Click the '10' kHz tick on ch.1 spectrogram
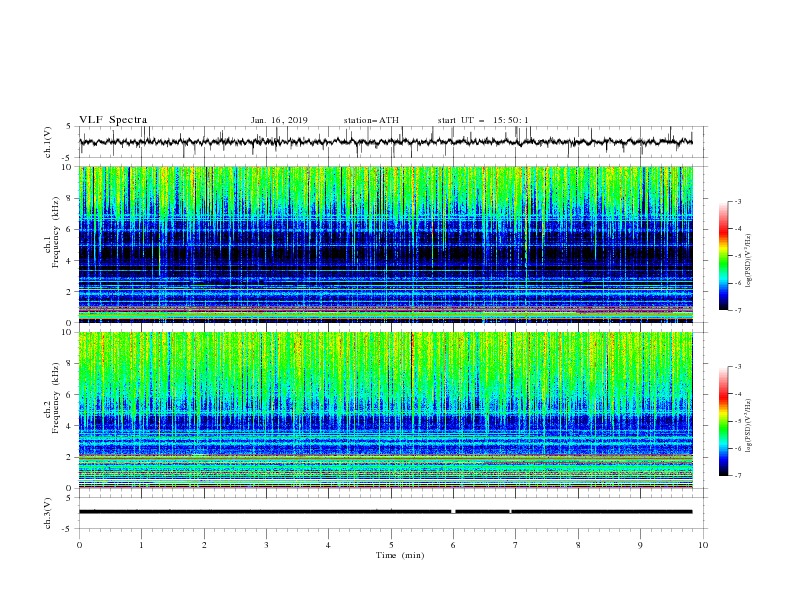The height and width of the screenshot is (612, 792). click(x=67, y=167)
